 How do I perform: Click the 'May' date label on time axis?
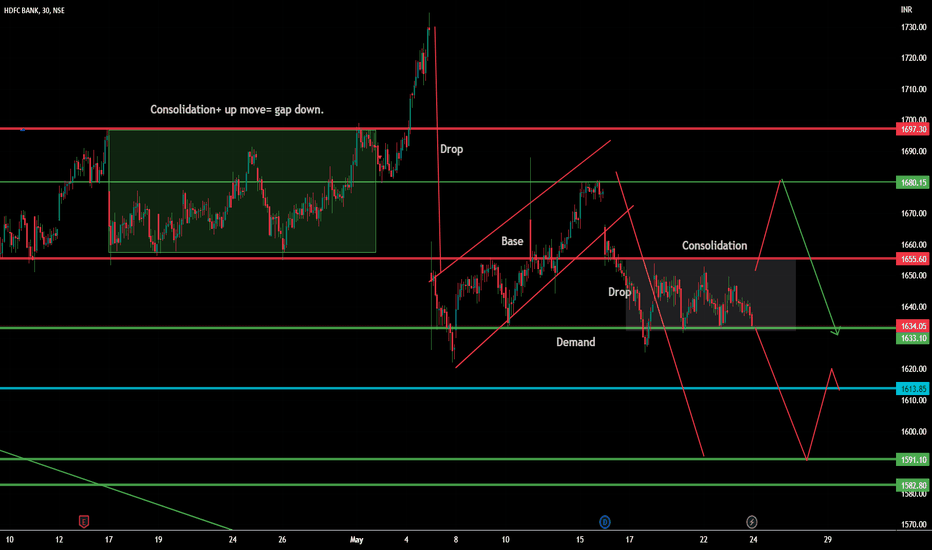356,540
